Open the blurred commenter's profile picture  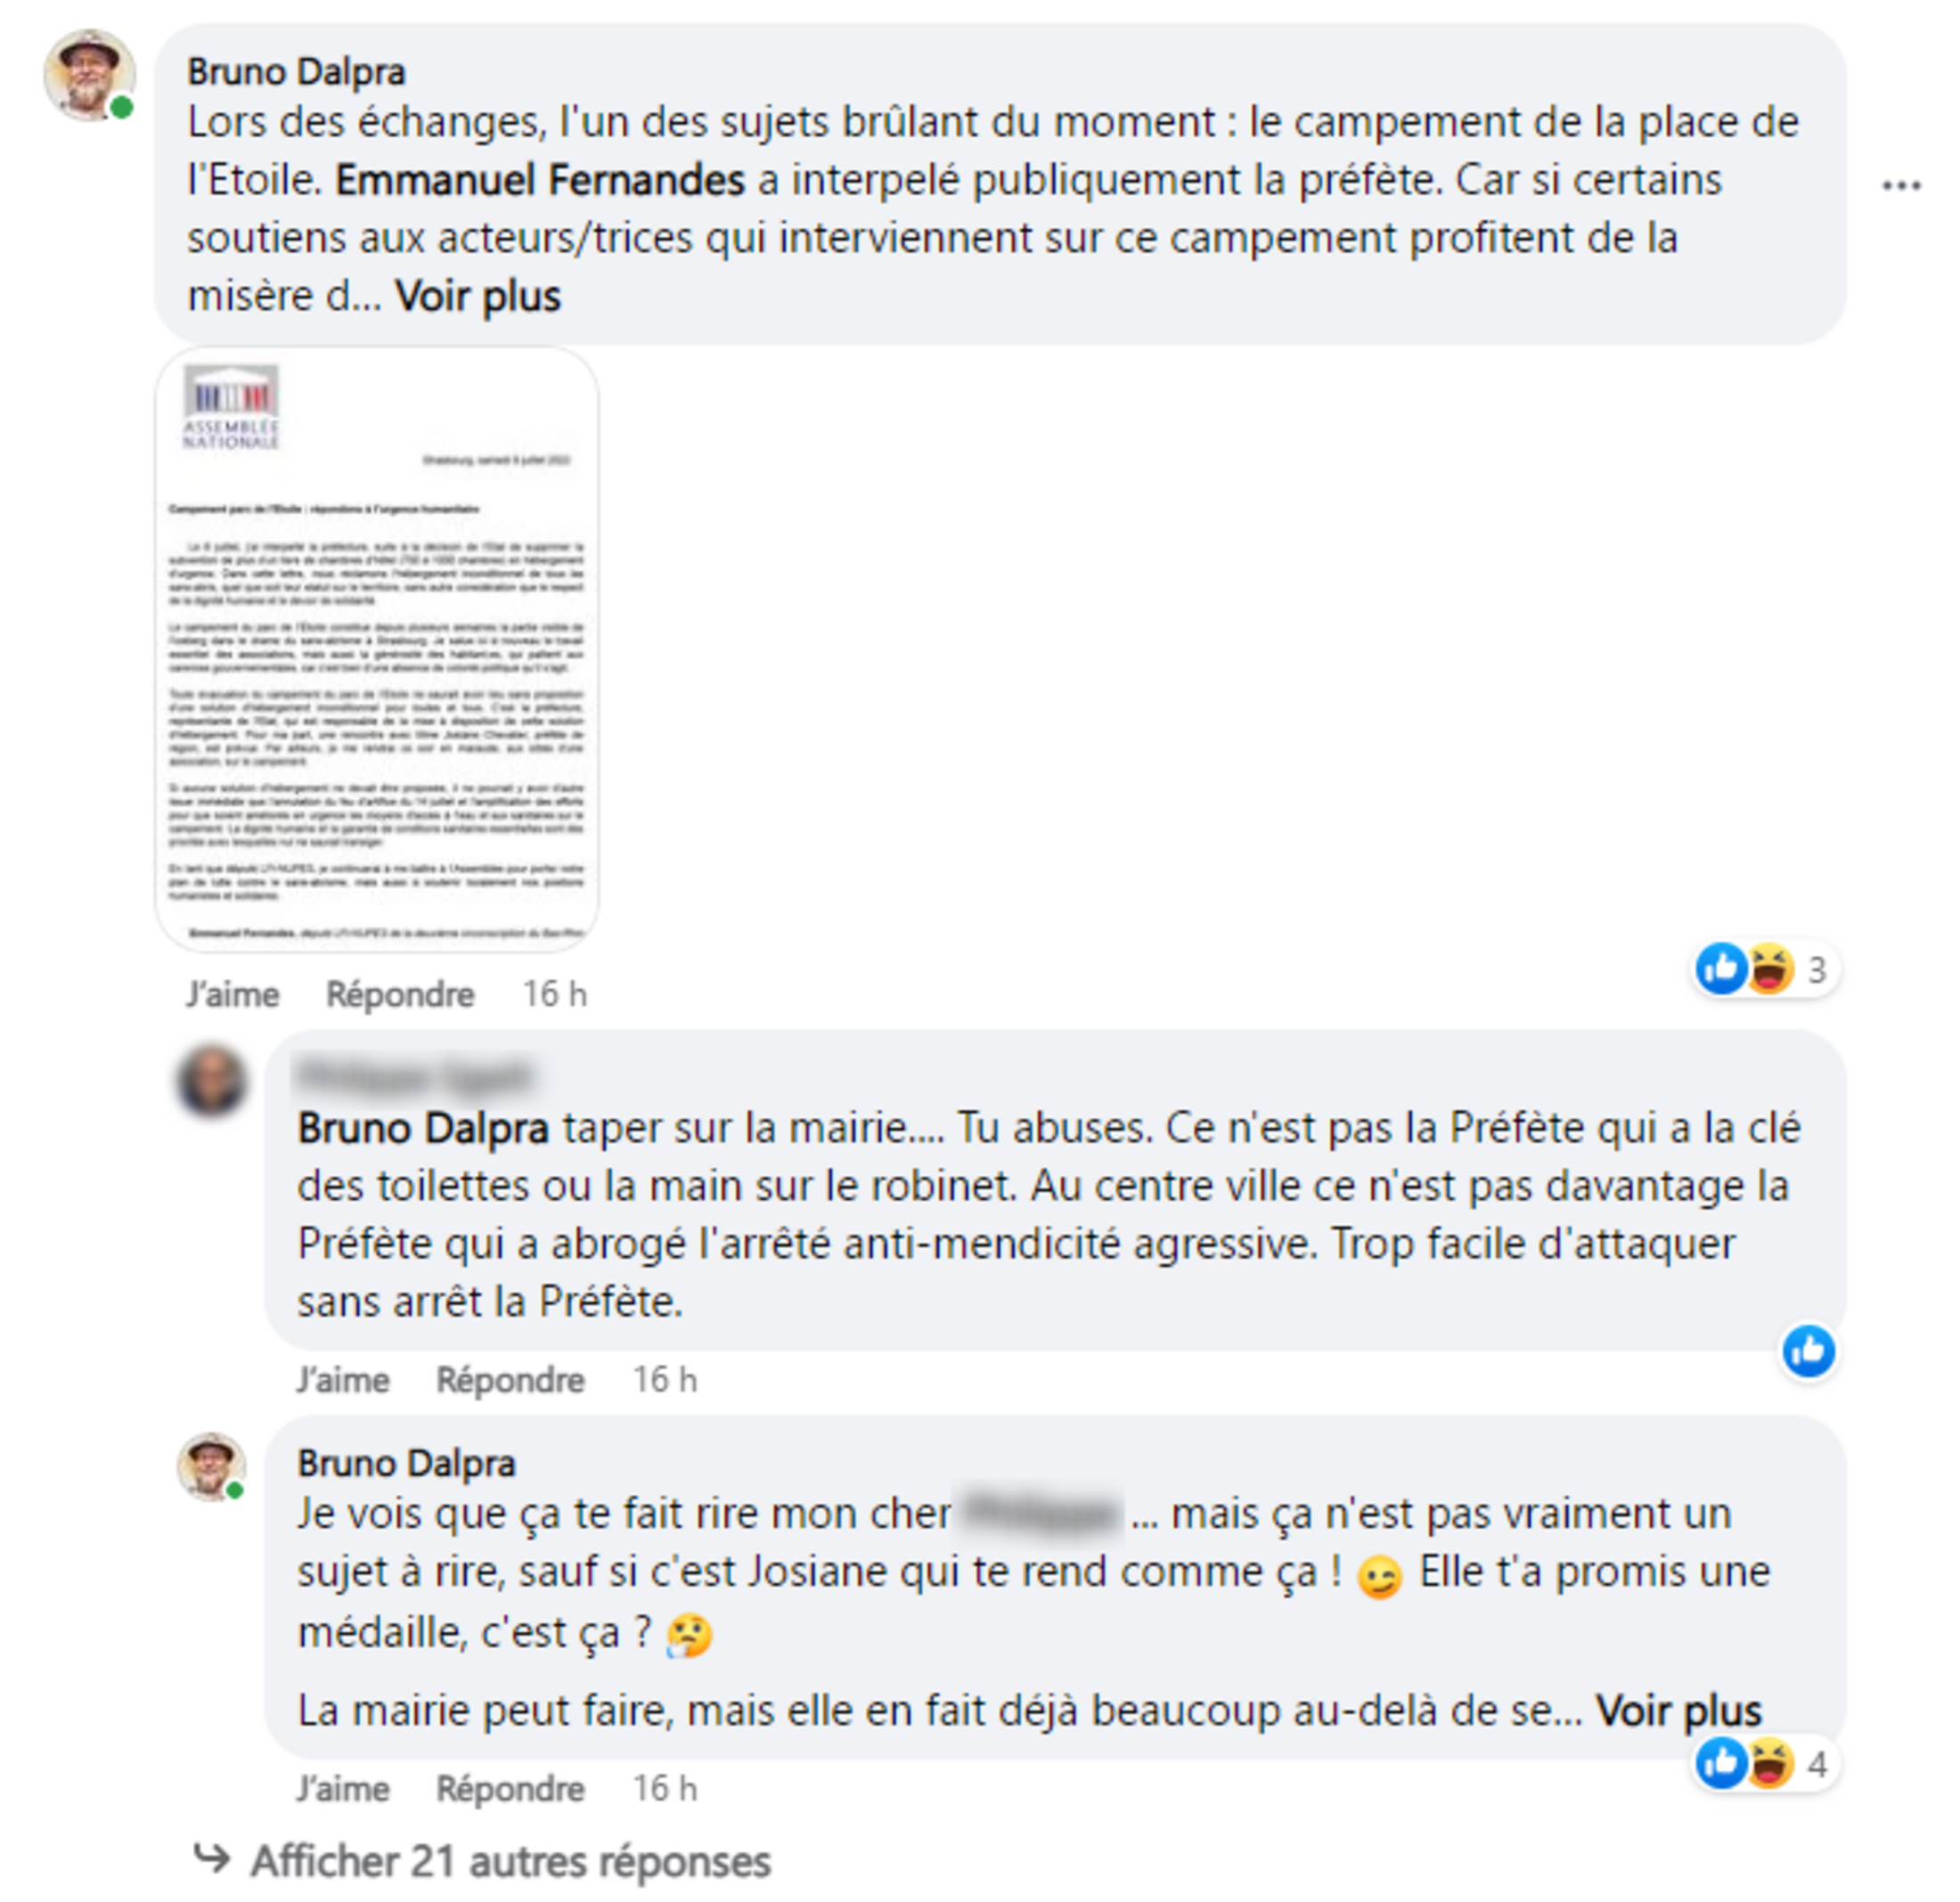(x=212, y=1080)
